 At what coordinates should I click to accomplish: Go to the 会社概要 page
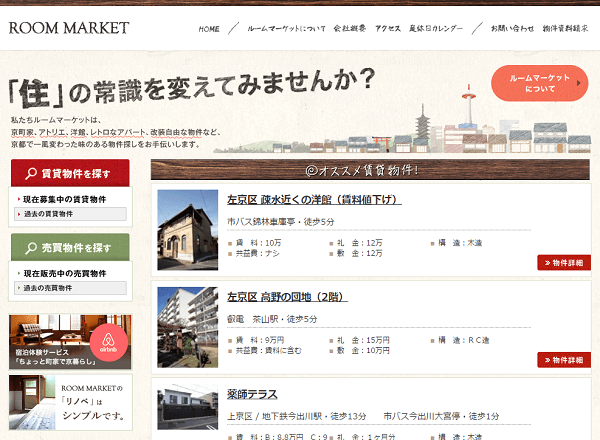pos(350,28)
